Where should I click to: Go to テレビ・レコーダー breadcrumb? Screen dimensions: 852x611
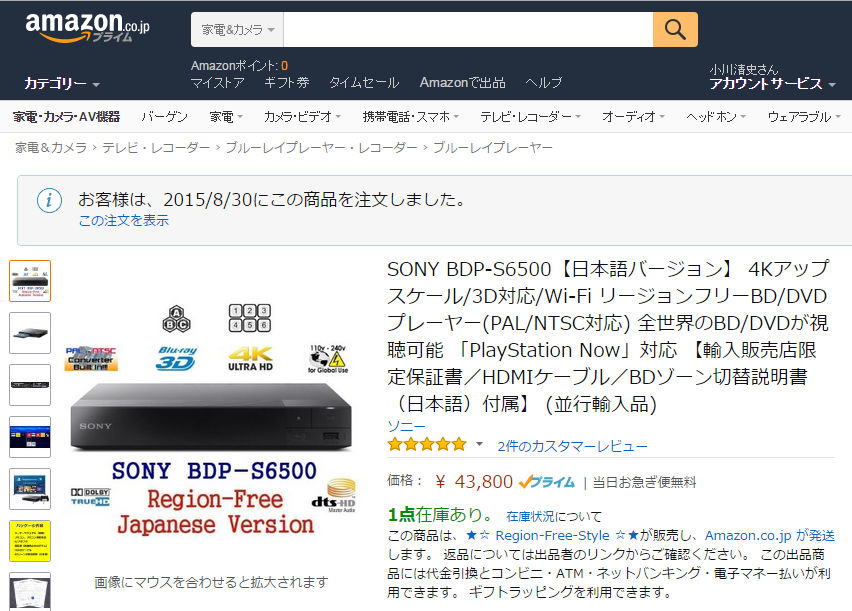pyautogui.click(x=156, y=147)
